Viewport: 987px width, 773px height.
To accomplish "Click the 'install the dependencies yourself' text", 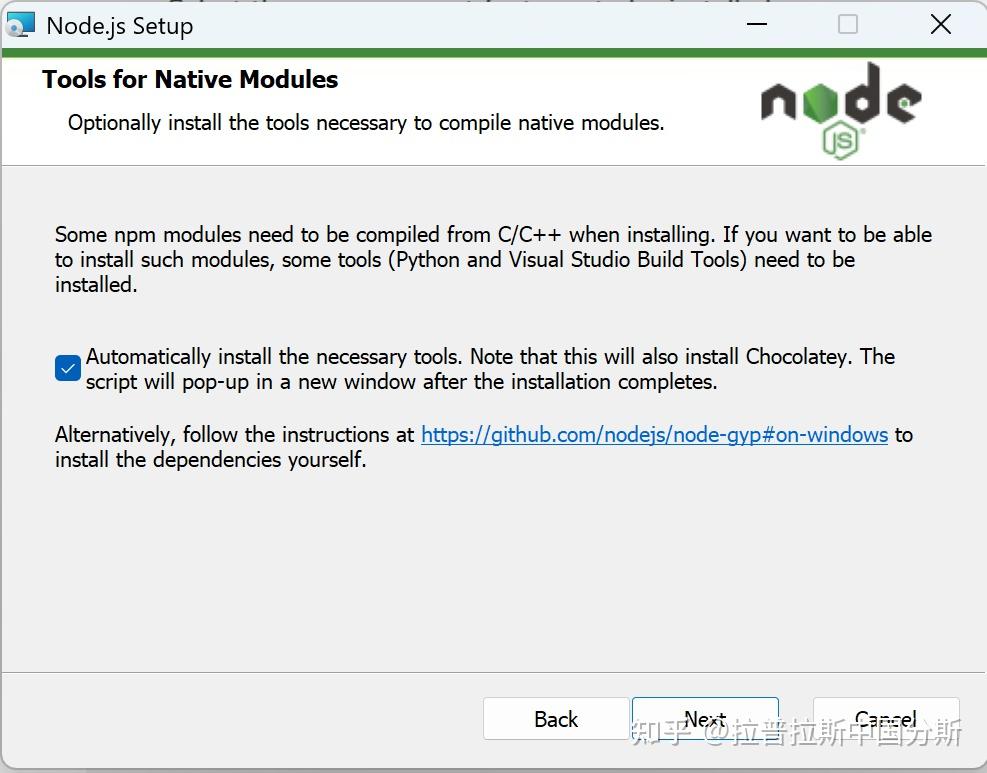I will [x=211, y=461].
